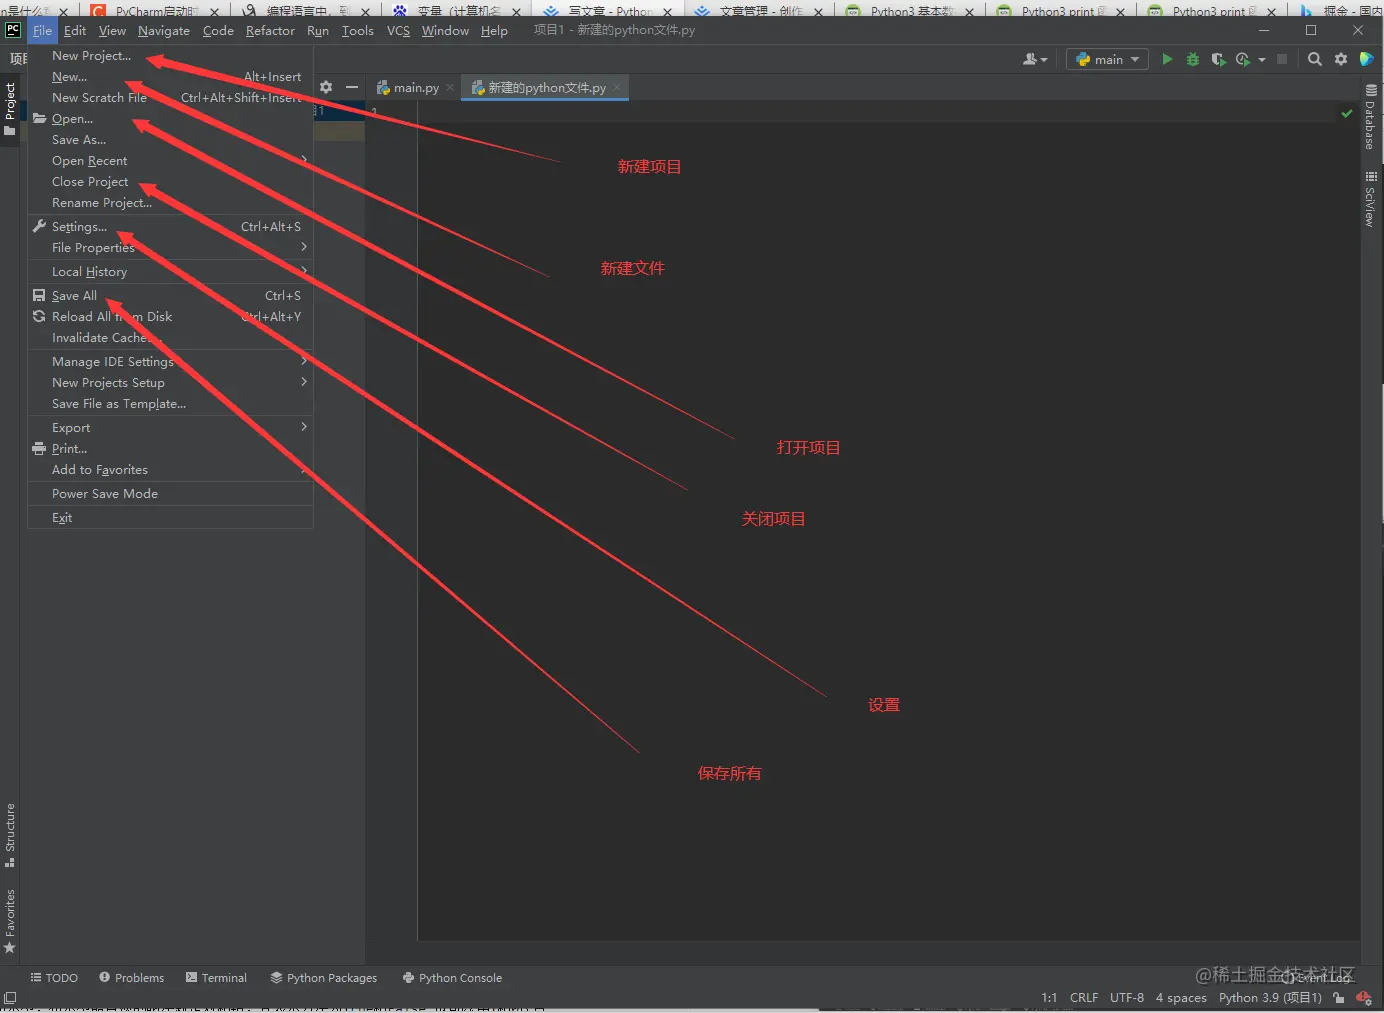Open the Navigate menu
Viewport: 1384px width, 1013px height.
[164, 31]
